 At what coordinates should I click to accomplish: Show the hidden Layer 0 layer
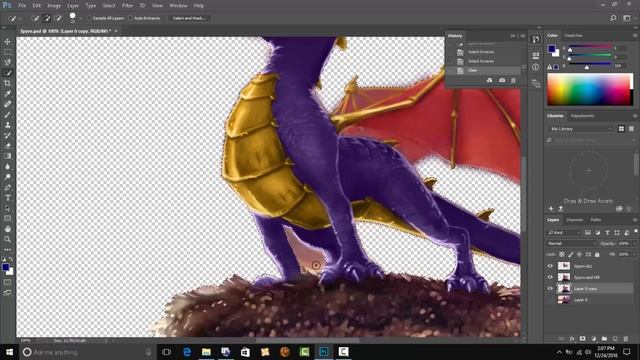click(x=550, y=300)
